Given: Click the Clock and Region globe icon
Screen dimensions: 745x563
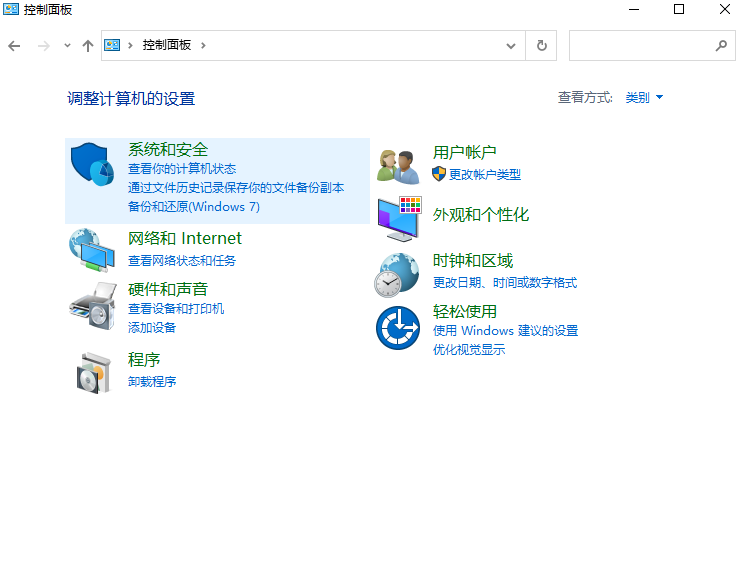Looking at the screenshot, I should [x=397, y=274].
